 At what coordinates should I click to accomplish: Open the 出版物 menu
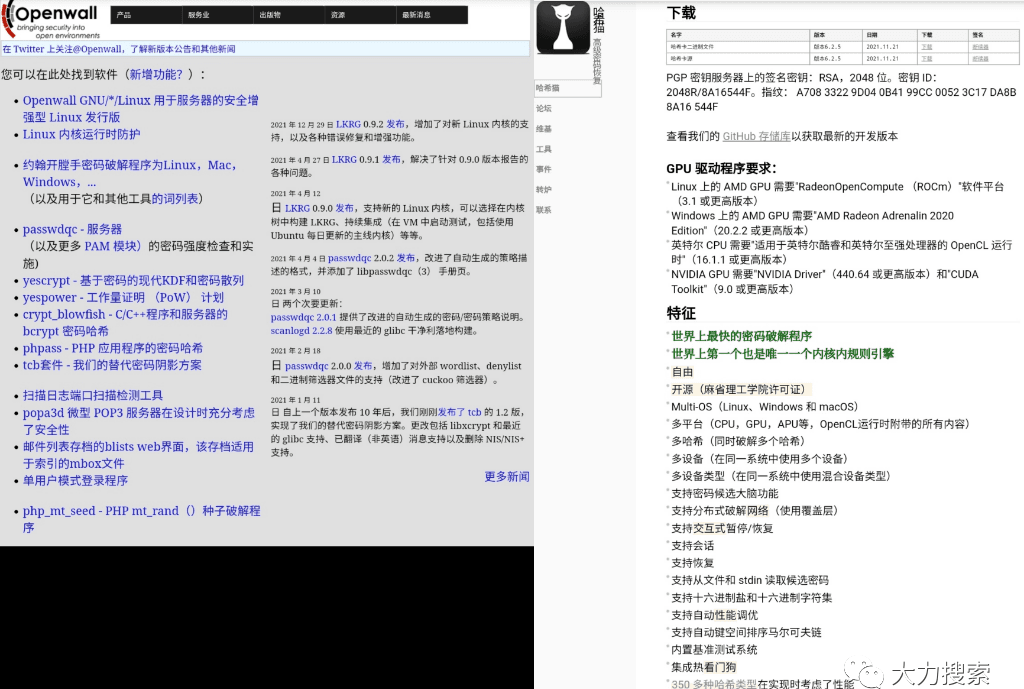[270, 15]
